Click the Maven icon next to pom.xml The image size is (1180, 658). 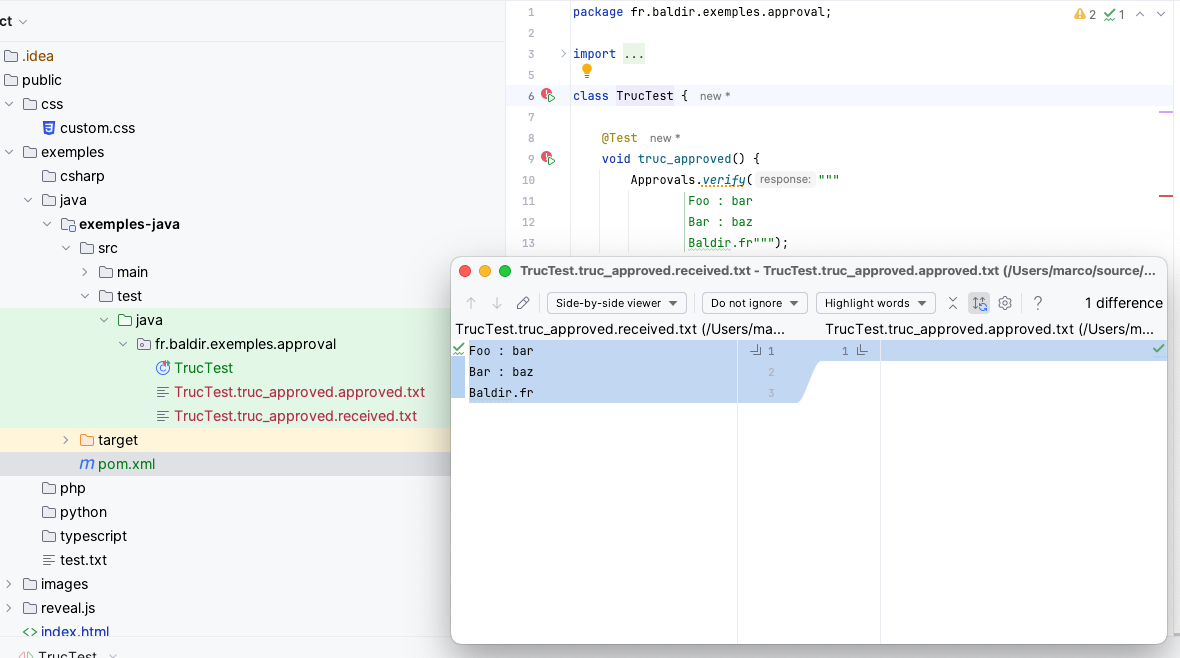[x=85, y=464]
